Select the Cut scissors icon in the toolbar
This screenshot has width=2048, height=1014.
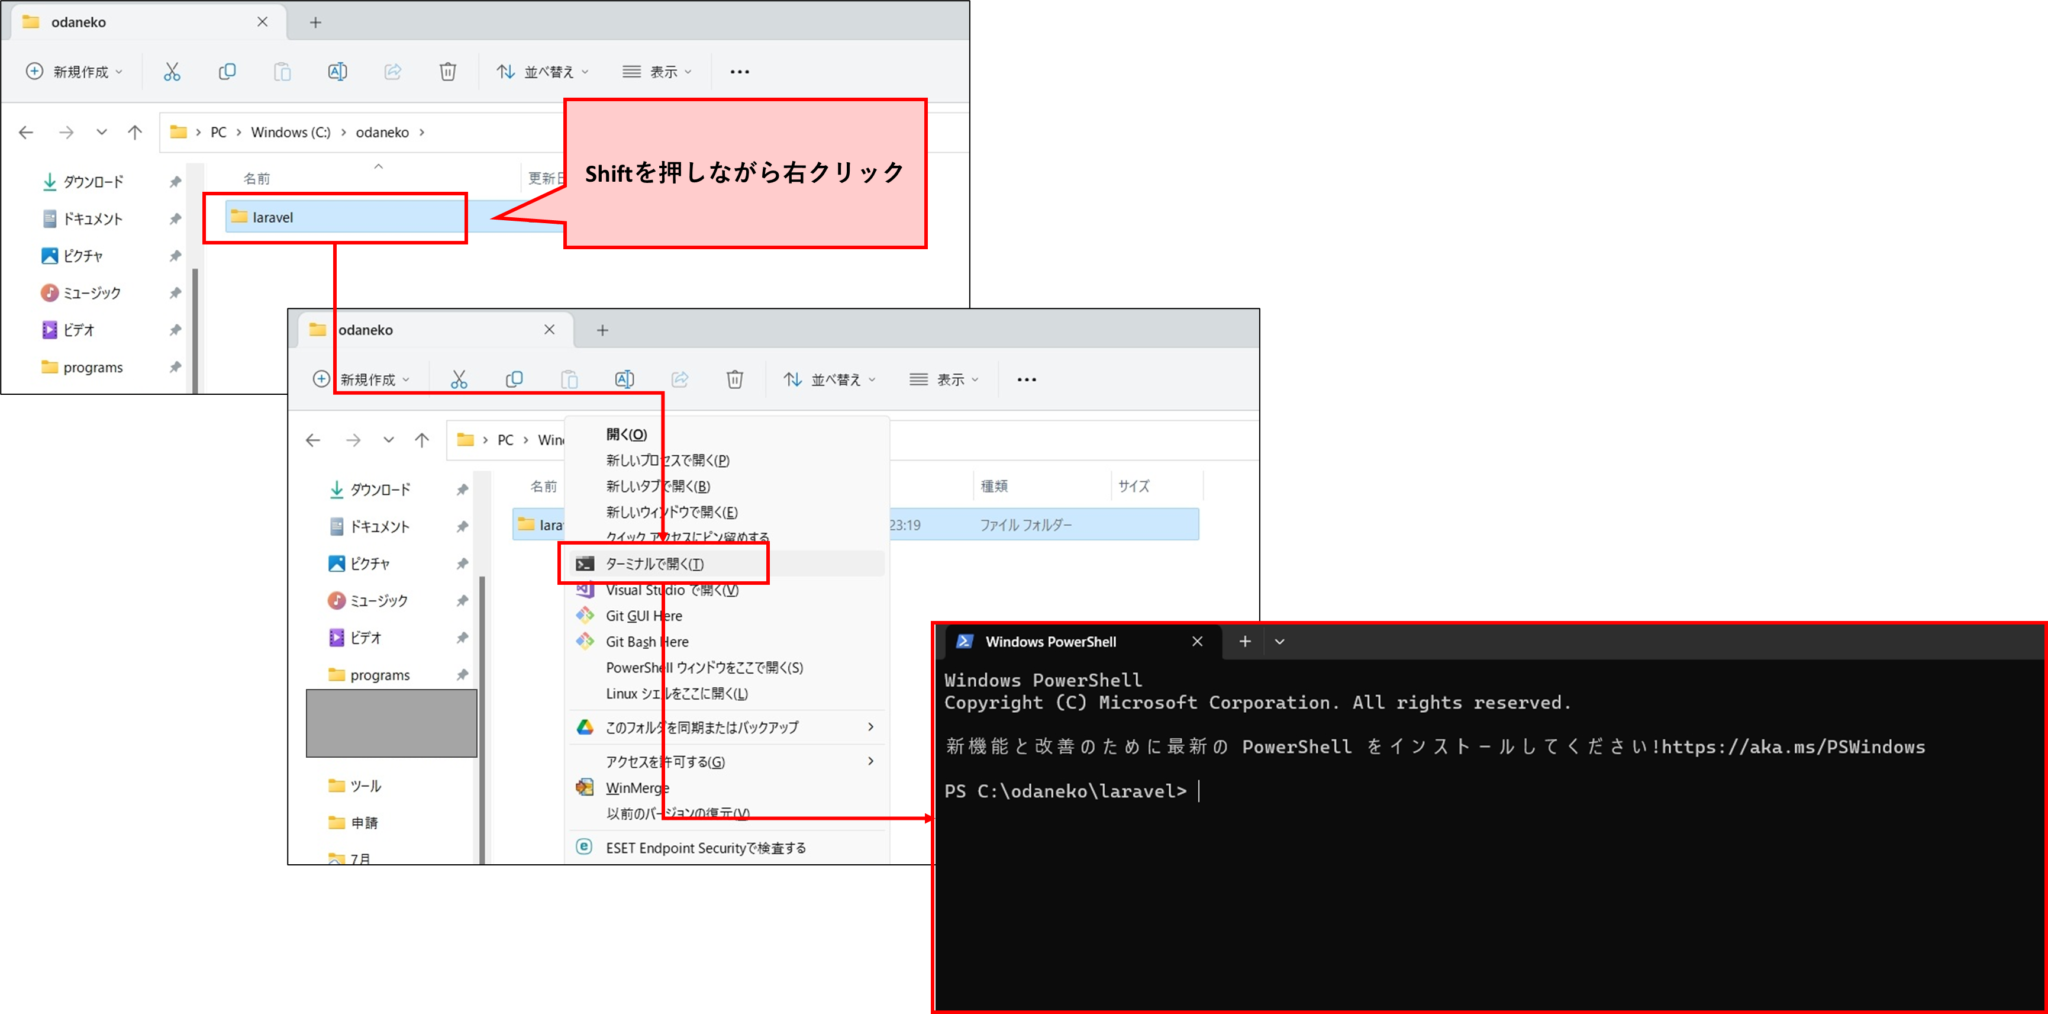(171, 71)
